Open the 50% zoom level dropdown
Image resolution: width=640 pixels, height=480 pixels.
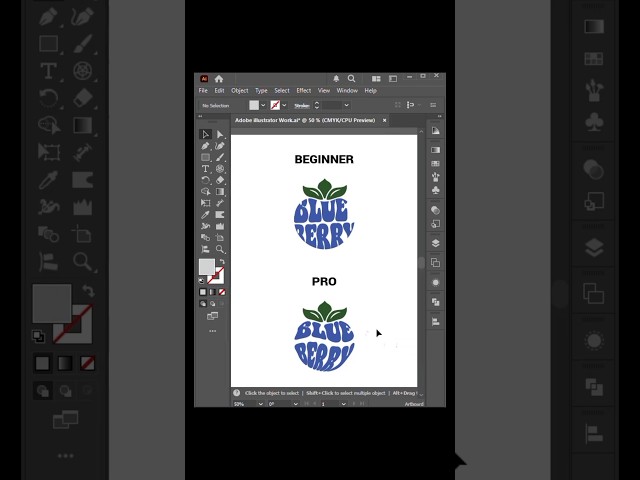pos(260,404)
